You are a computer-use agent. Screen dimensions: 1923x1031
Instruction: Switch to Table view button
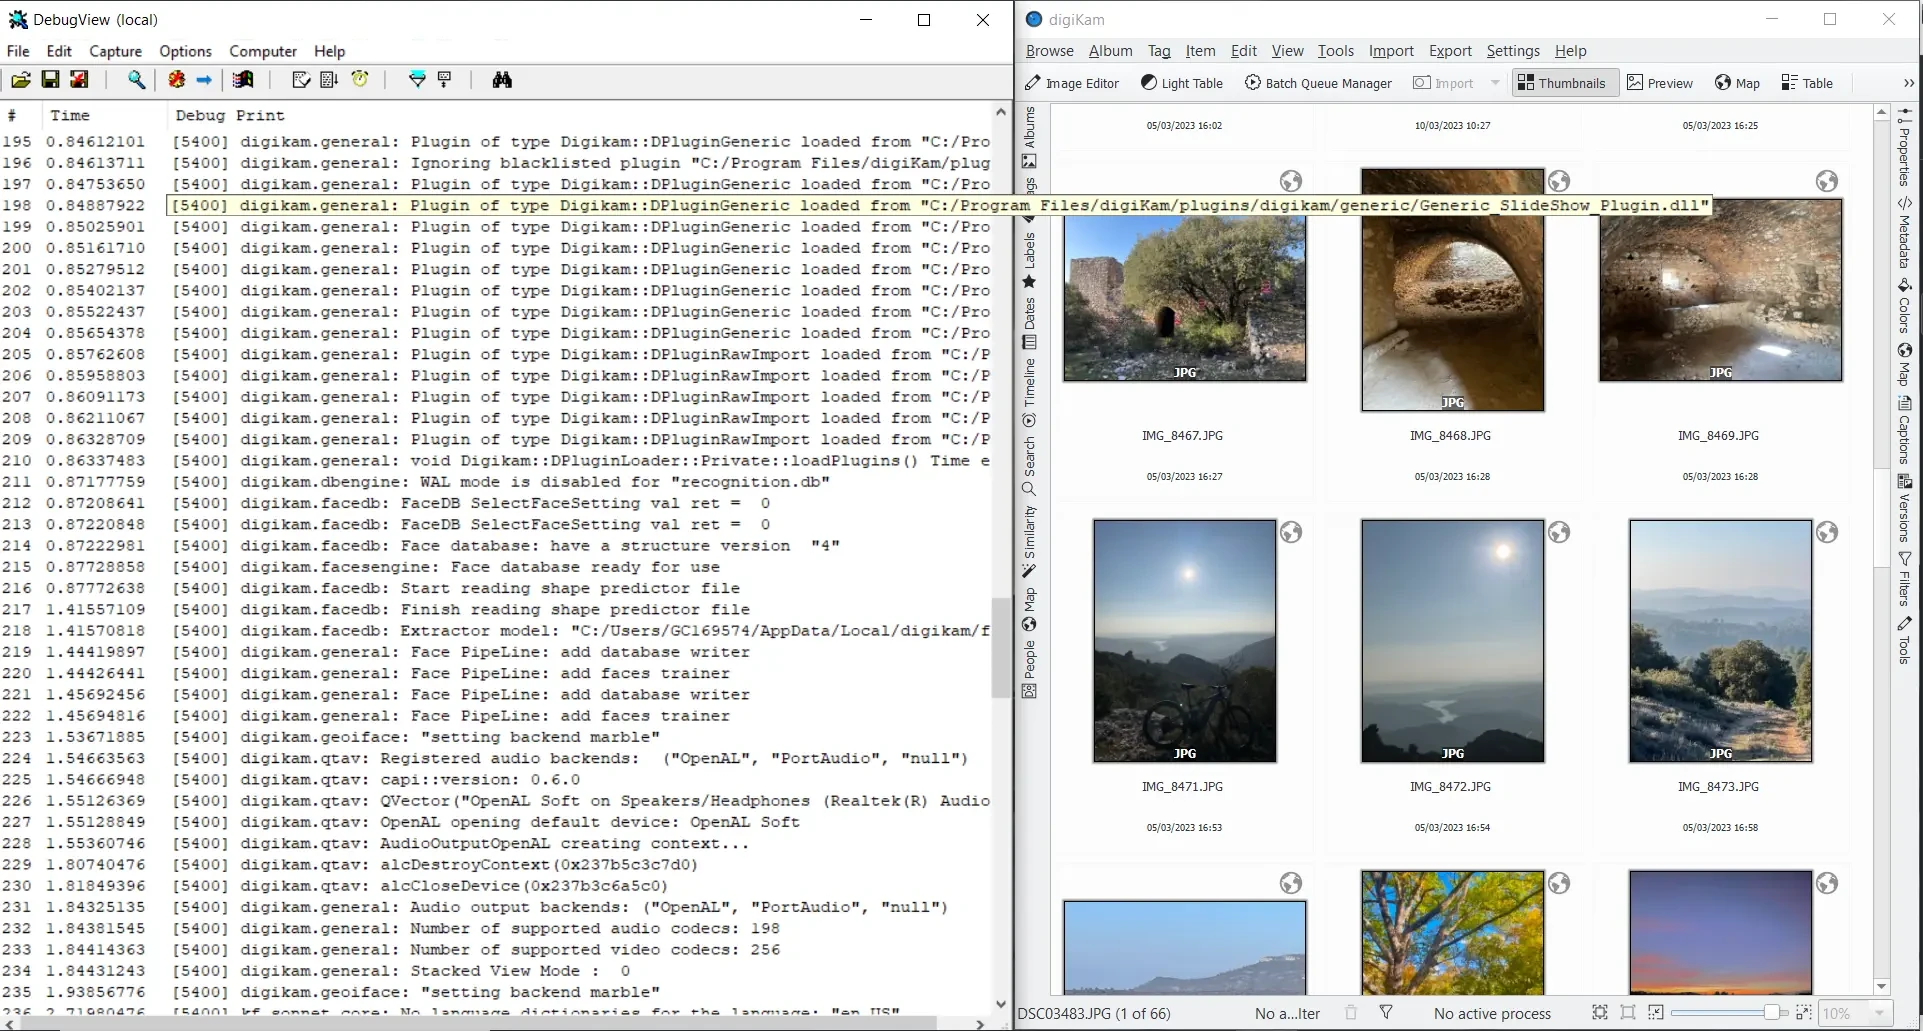click(x=1807, y=83)
